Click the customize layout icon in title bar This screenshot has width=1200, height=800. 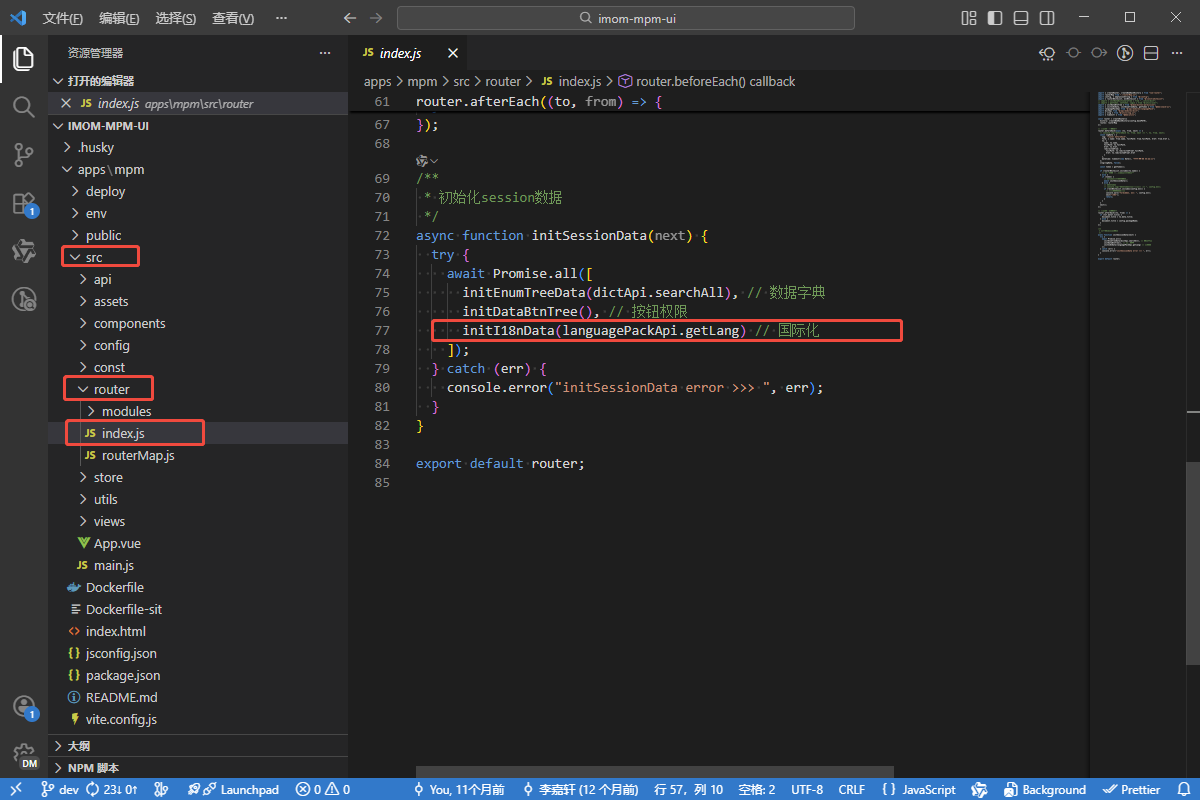click(x=968, y=18)
